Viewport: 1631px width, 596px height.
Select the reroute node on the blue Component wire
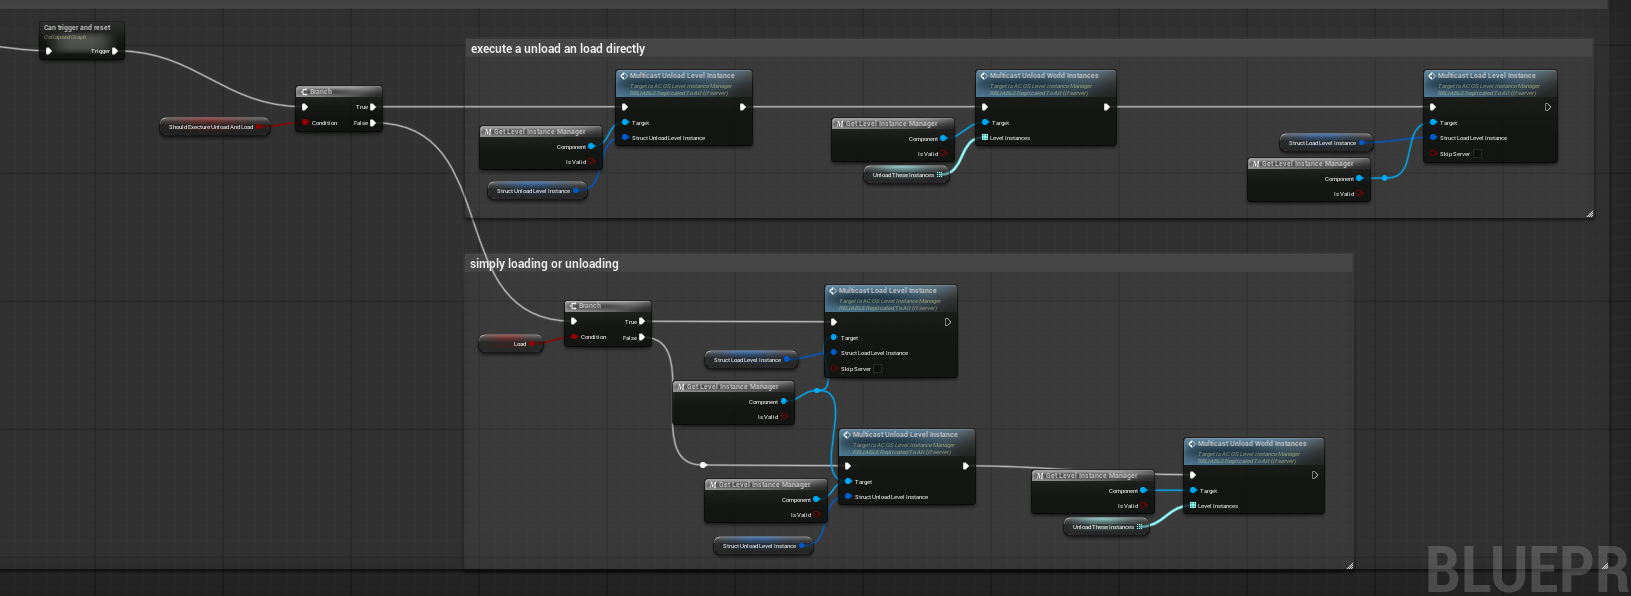[x=817, y=390]
